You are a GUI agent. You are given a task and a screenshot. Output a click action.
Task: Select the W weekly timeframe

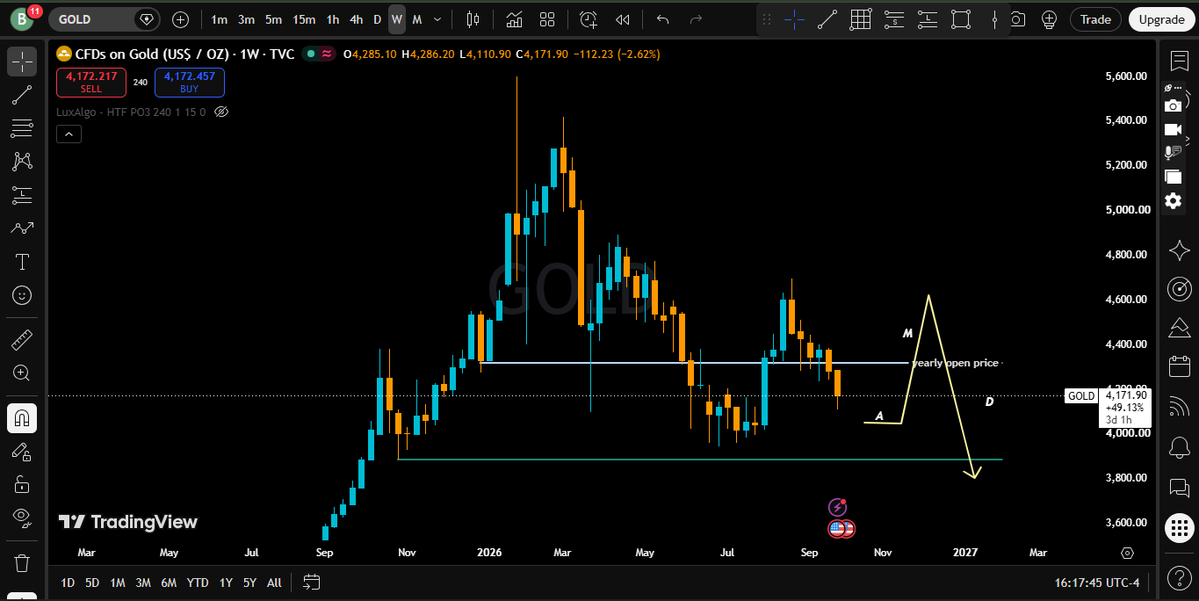point(397,19)
